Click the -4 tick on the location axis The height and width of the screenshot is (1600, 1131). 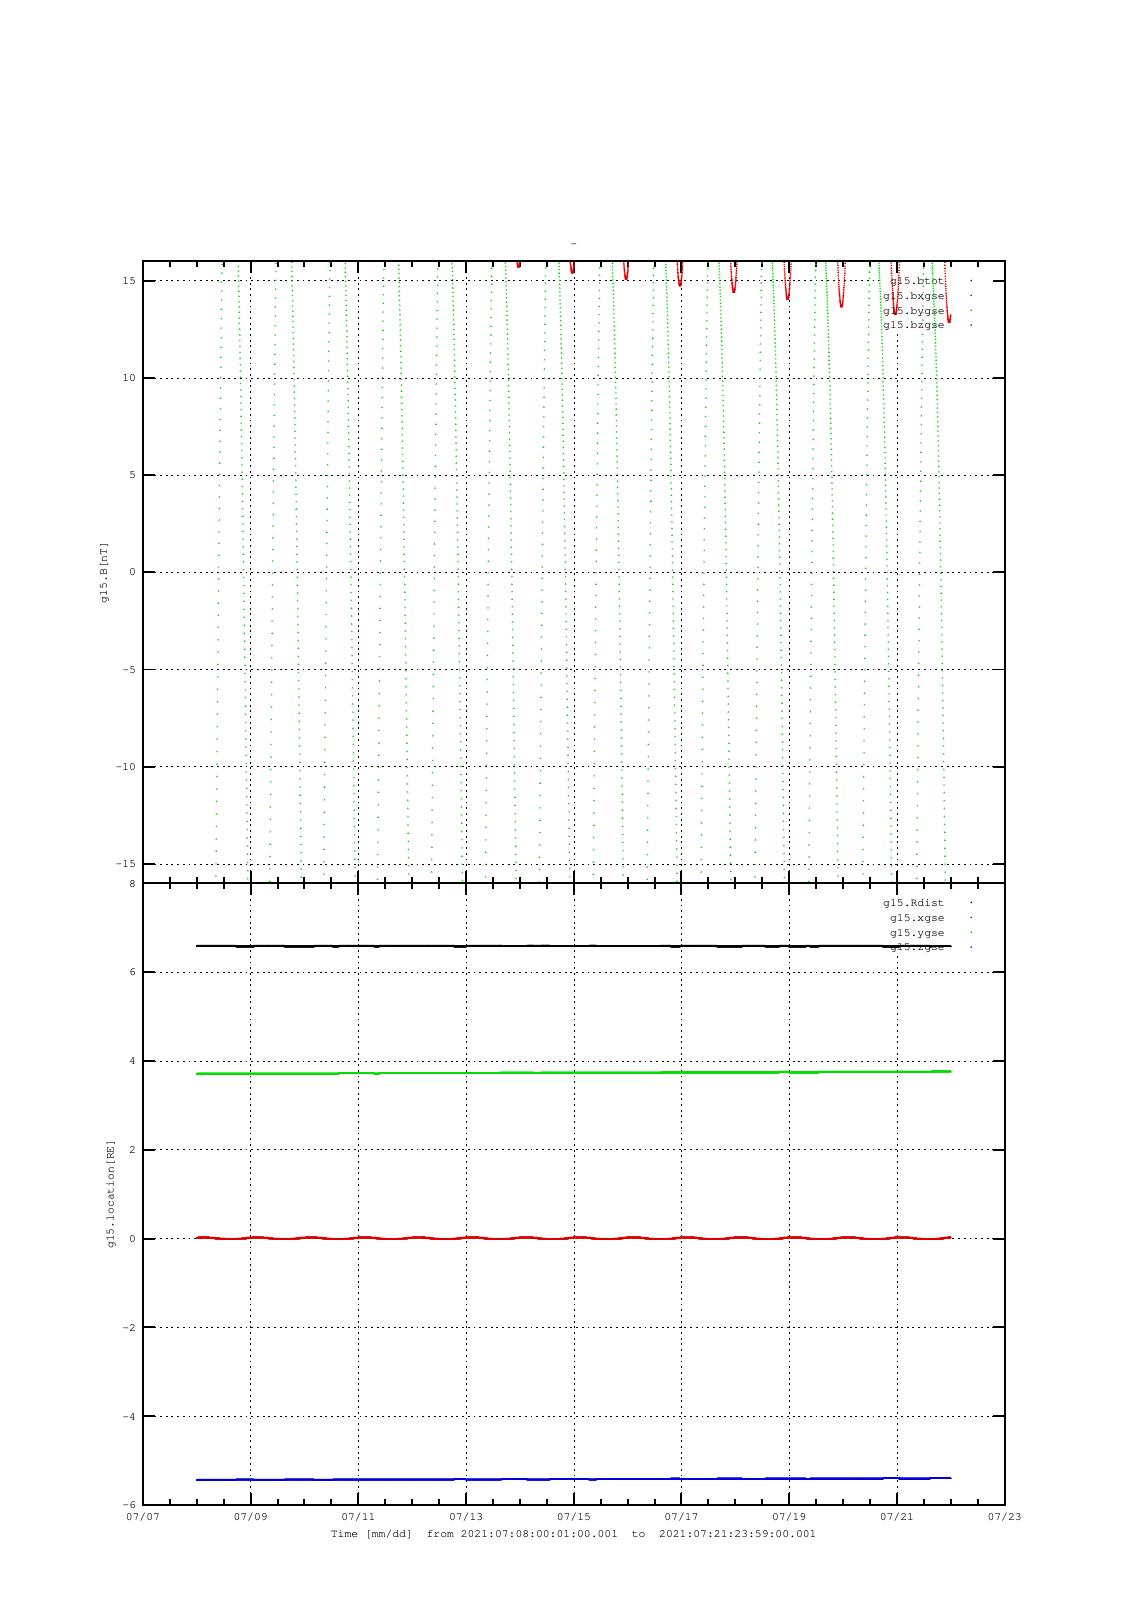pos(129,1417)
